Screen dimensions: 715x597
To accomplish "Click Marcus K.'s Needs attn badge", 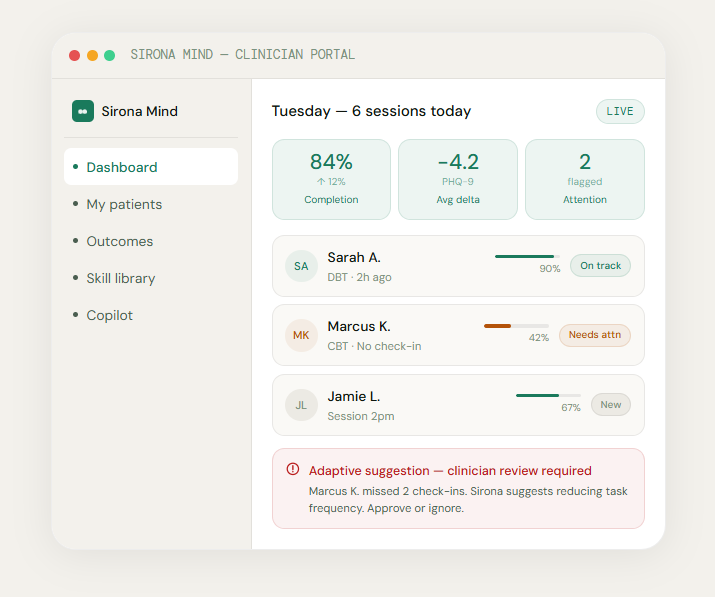I will point(595,335).
